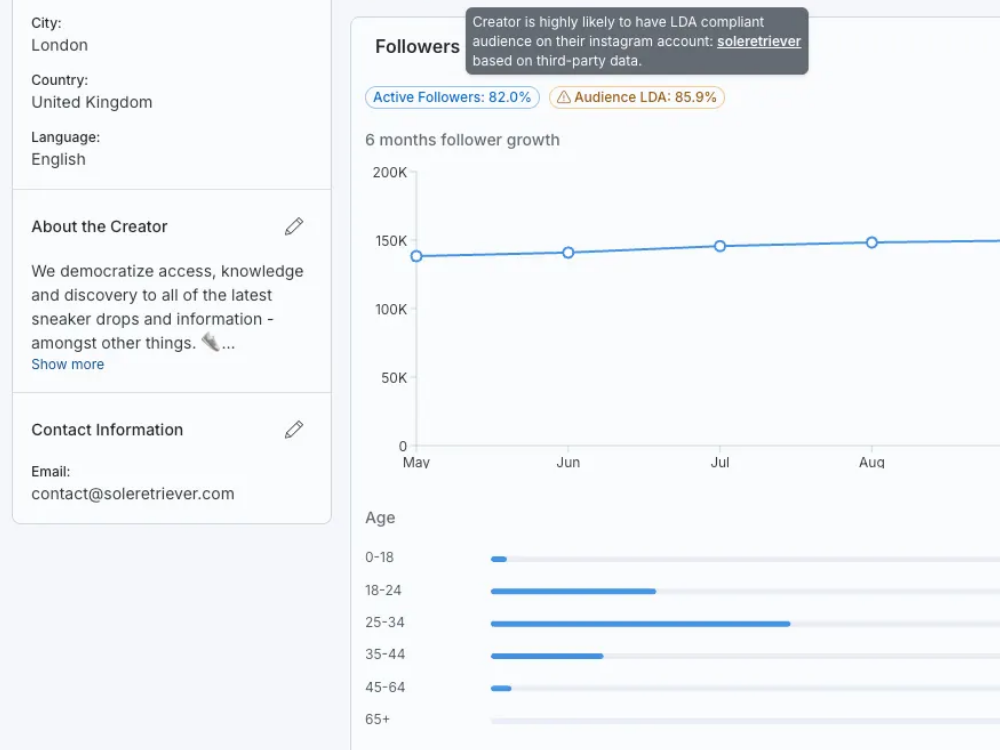Click the 0-18 age bar
Viewport: 1000px width, 750px height.
(499, 559)
